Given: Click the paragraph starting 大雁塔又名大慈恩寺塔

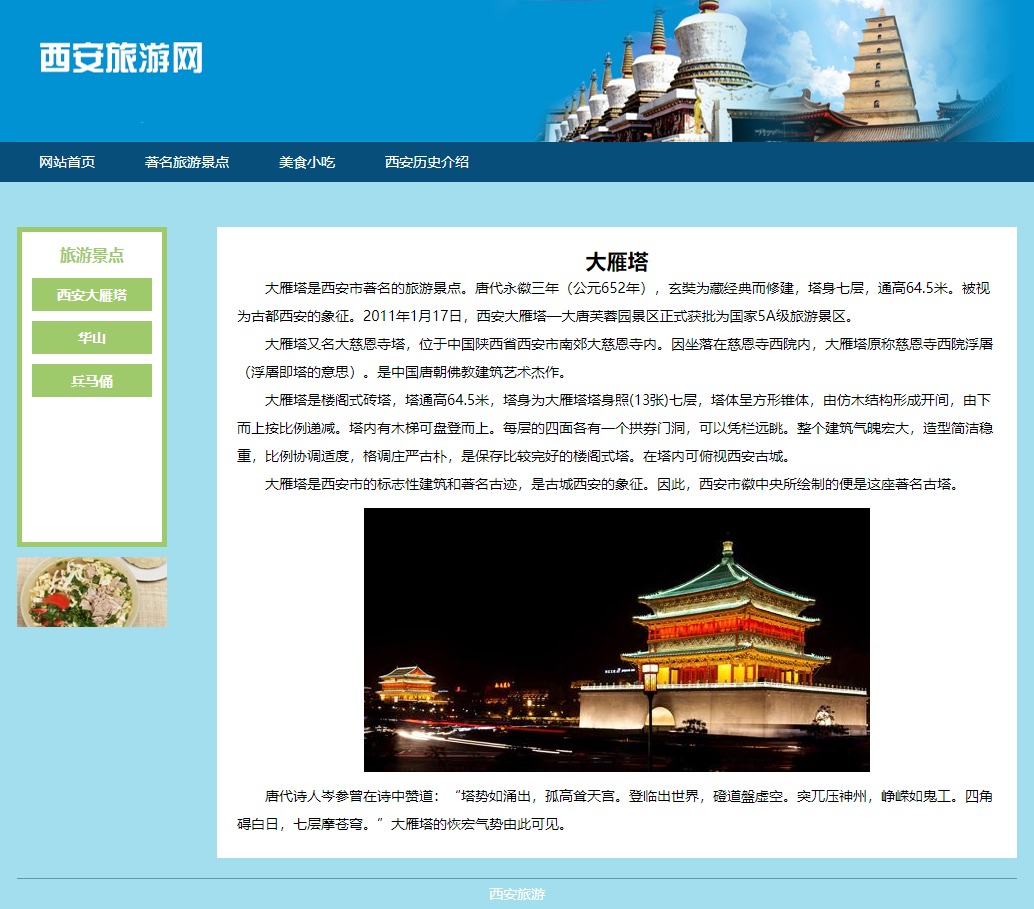Looking at the screenshot, I should point(616,358).
